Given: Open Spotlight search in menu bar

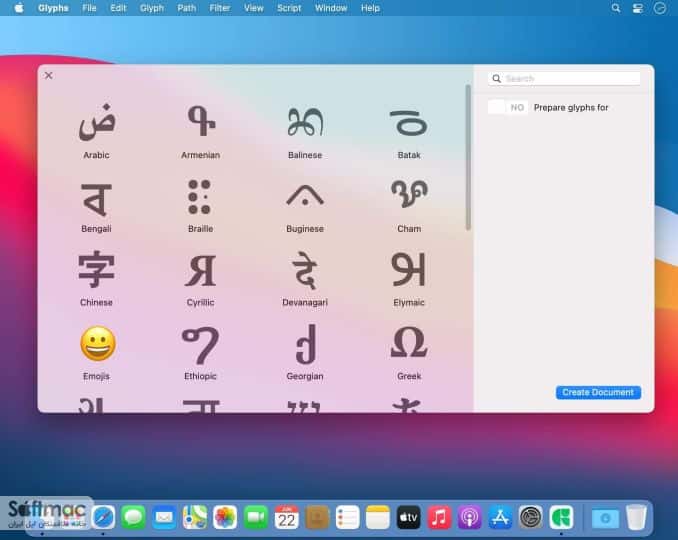Looking at the screenshot, I should coord(616,8).
